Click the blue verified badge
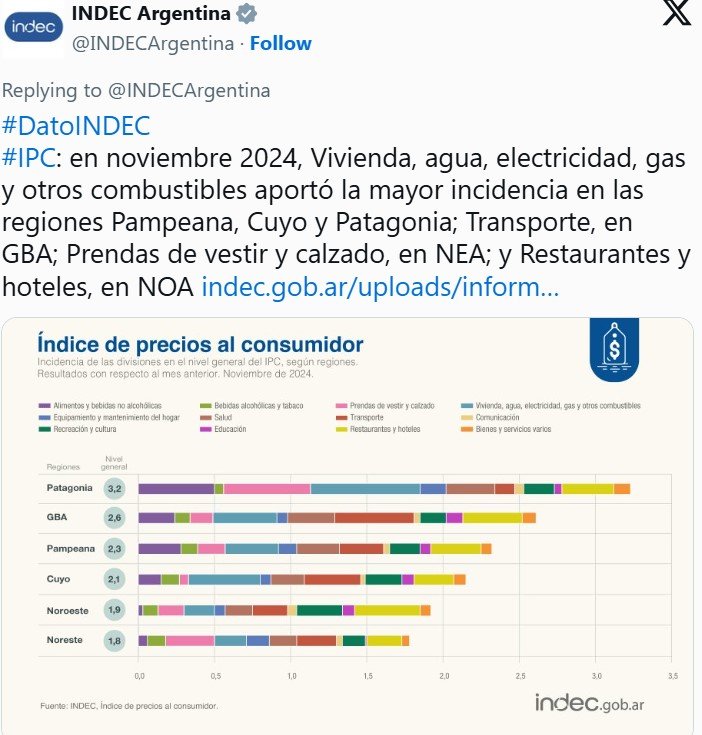The height and width of the screenshot is (735, 702). point(246,14)
